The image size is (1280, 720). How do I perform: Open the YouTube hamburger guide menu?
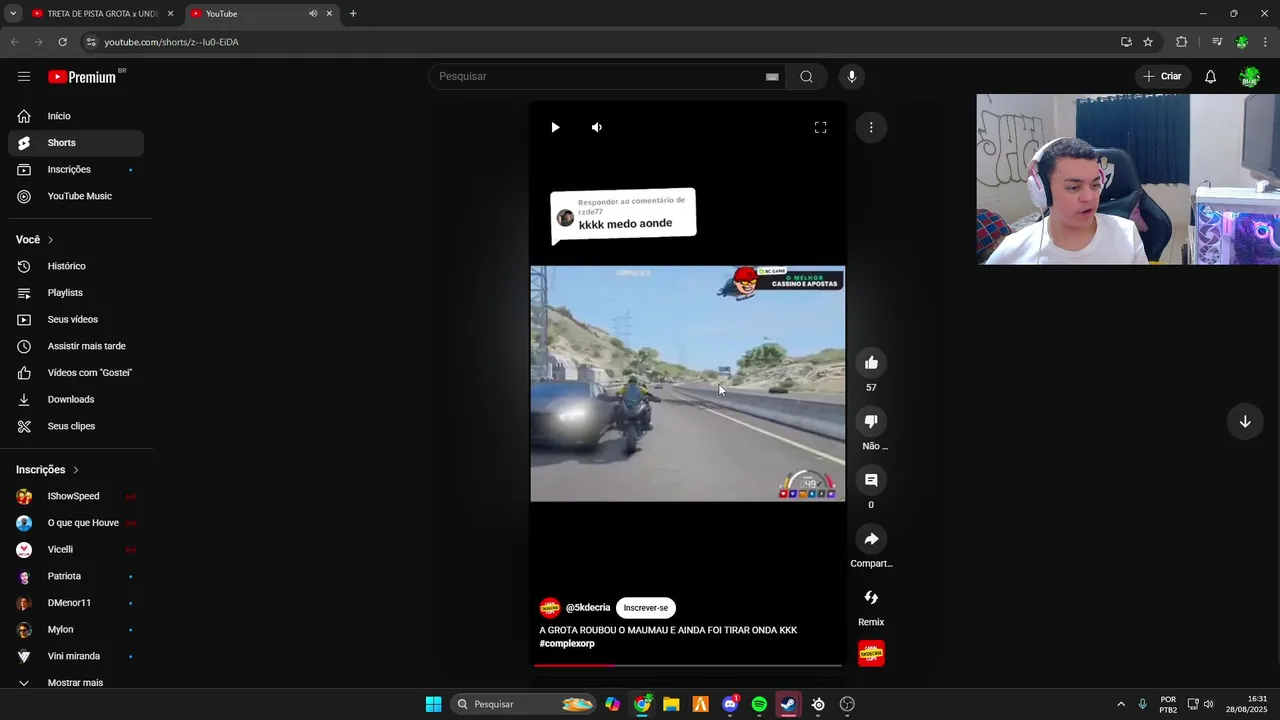pyautogui.click(x=24, y=77)
